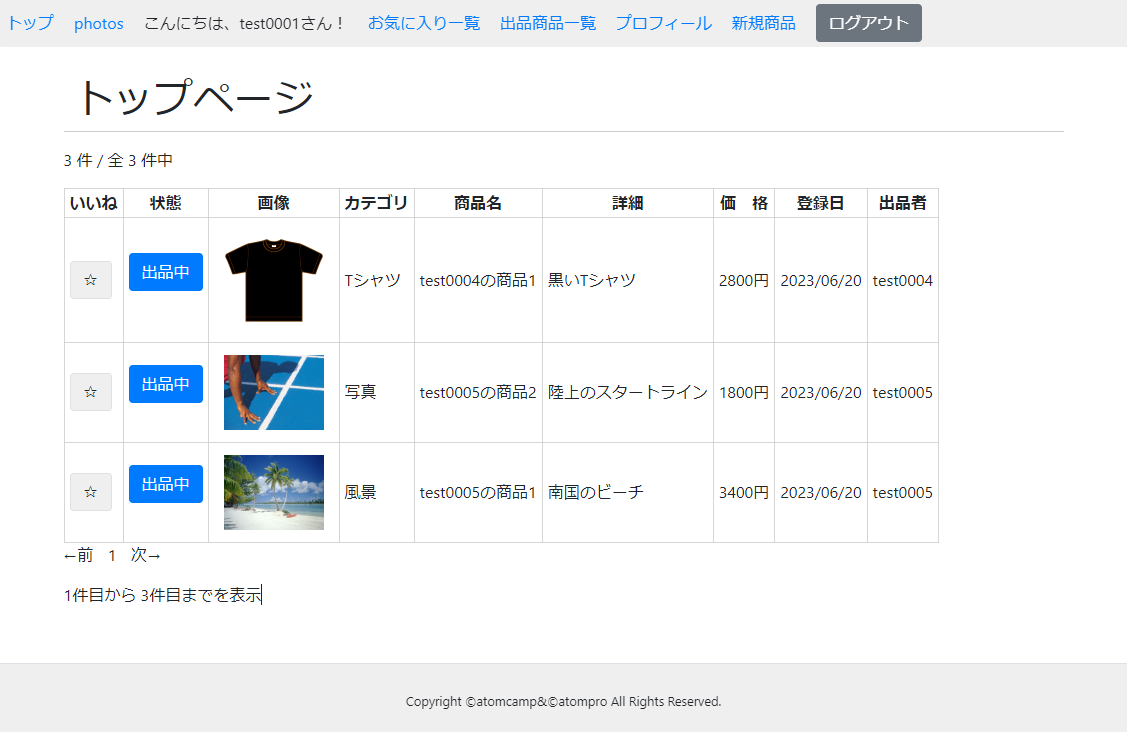Go to next page with 次→

tap(145, 555)
